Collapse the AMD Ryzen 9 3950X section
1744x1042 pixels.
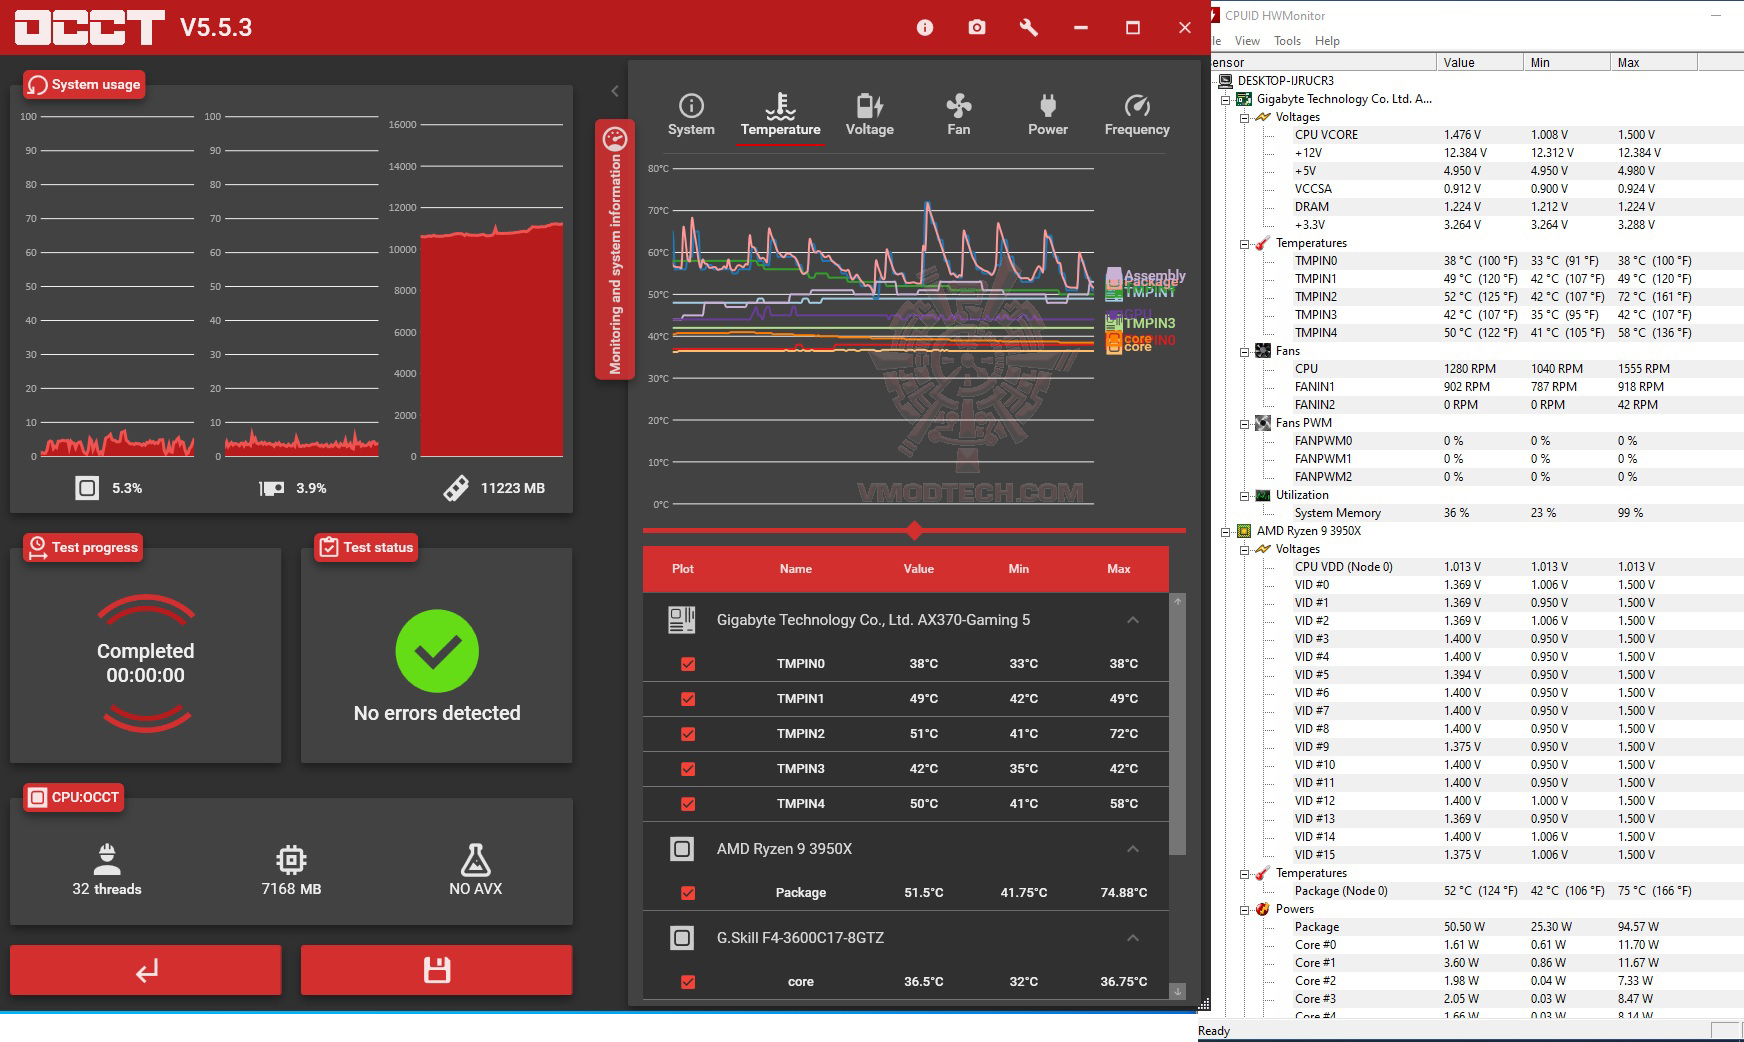[1133, 849]
